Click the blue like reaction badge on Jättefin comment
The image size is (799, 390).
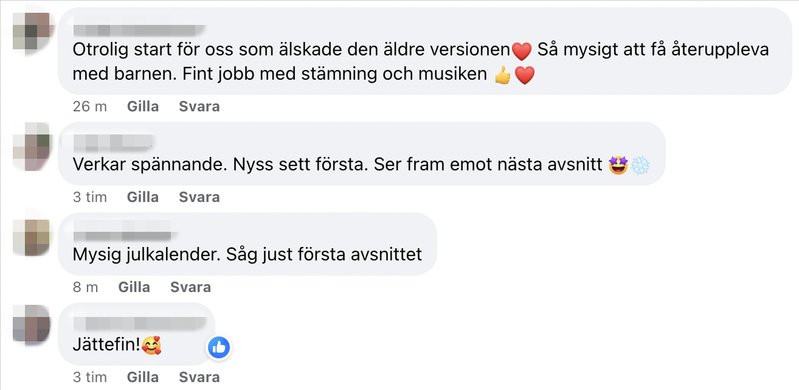pyautogui.click(x=219, y=348)
